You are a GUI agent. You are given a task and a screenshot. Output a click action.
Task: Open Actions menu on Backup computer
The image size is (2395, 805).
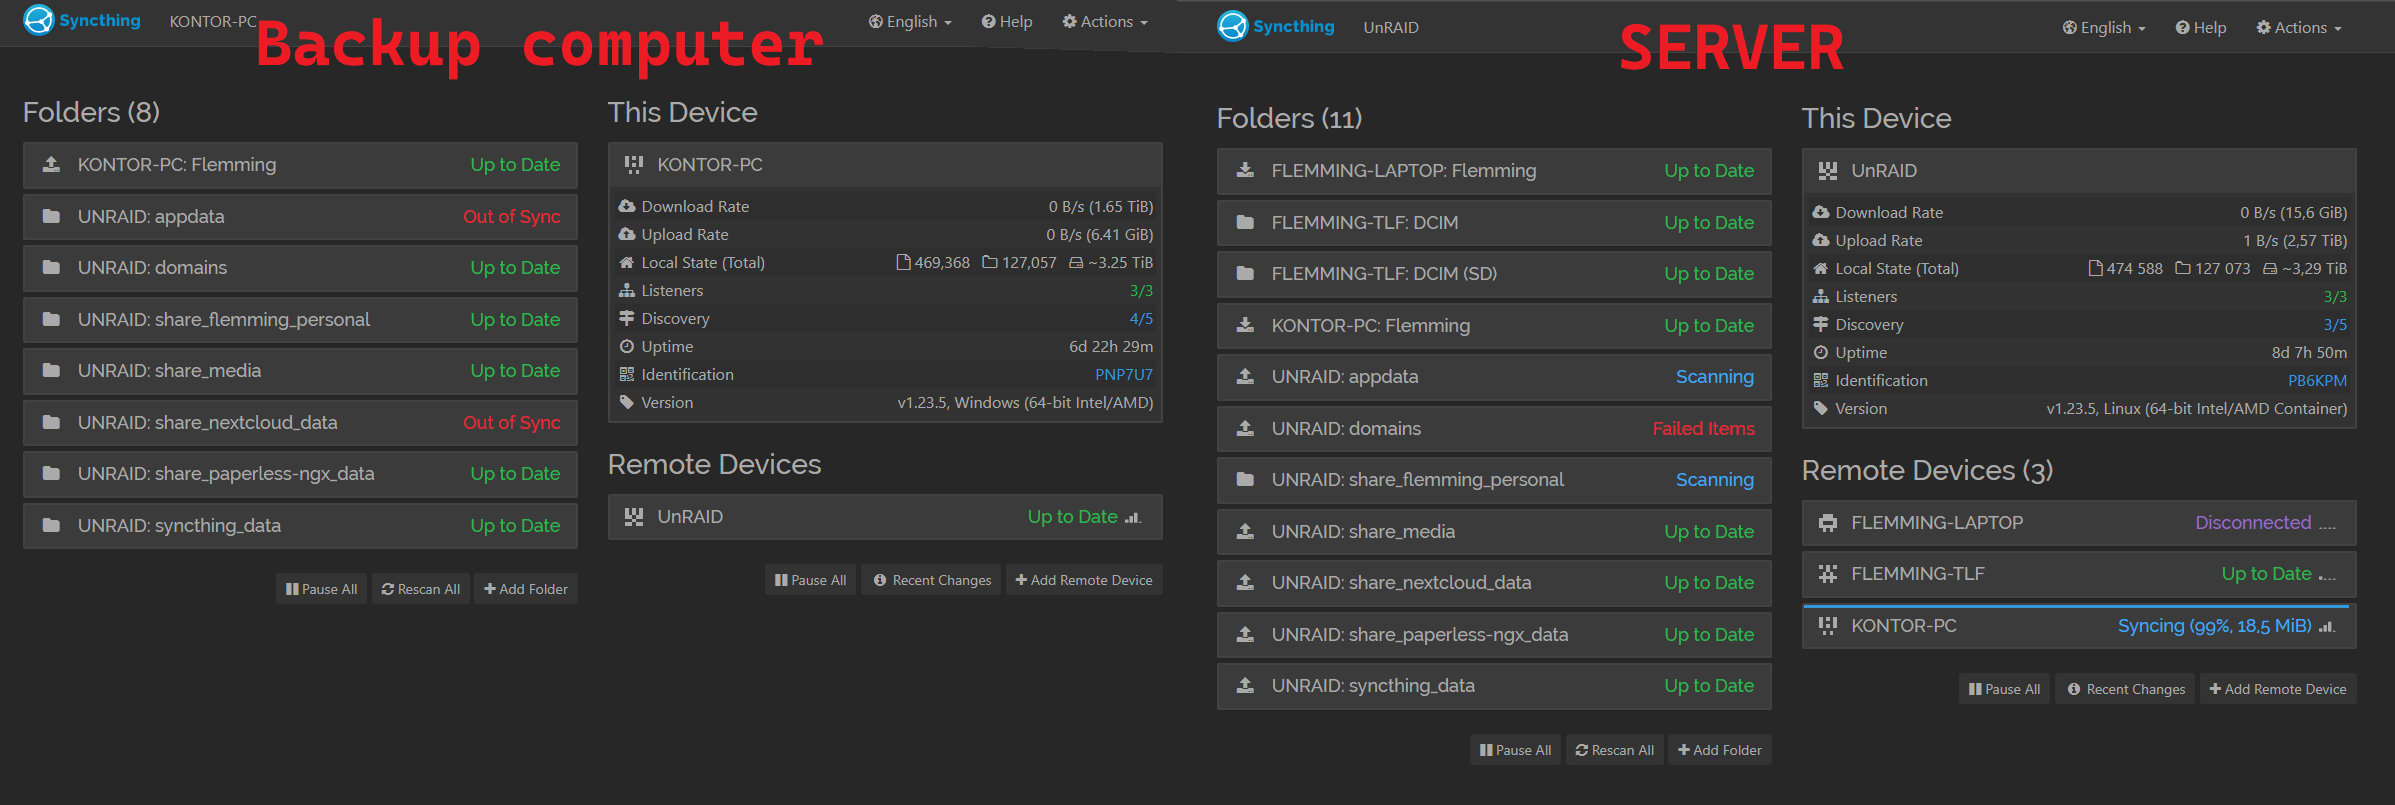(1105, 22)
